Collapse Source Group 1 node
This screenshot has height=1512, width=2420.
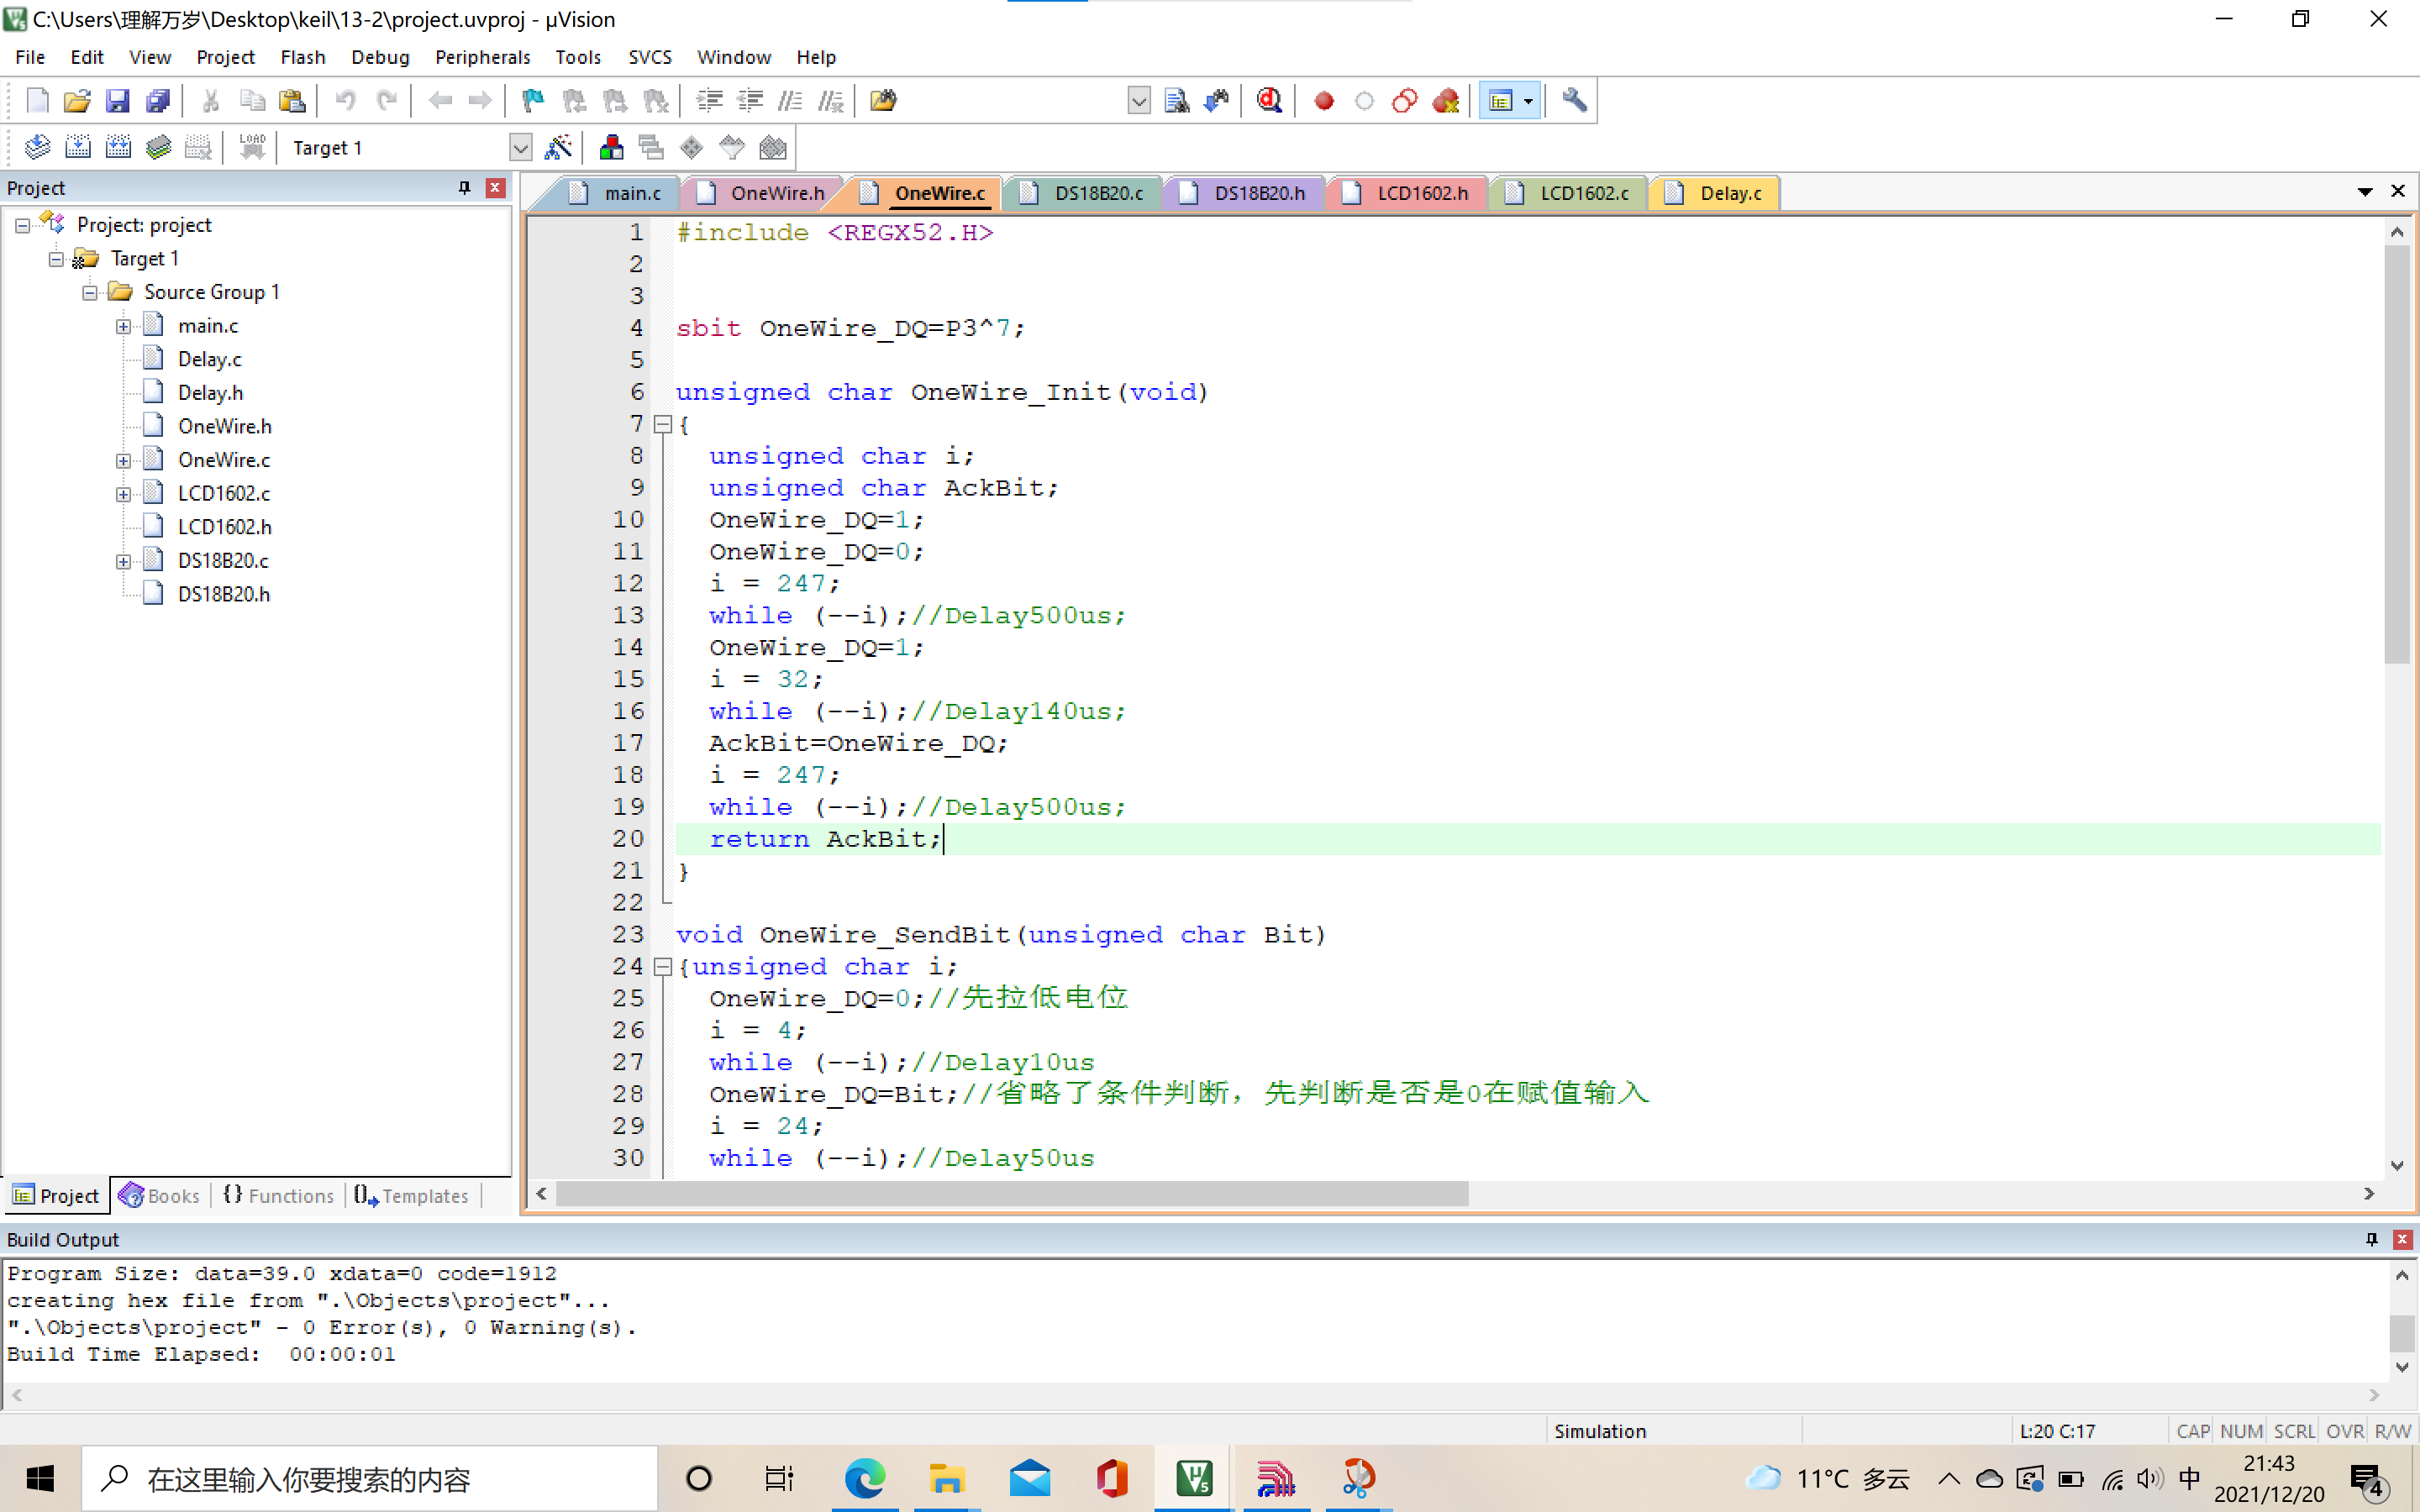tap(89, 293)
